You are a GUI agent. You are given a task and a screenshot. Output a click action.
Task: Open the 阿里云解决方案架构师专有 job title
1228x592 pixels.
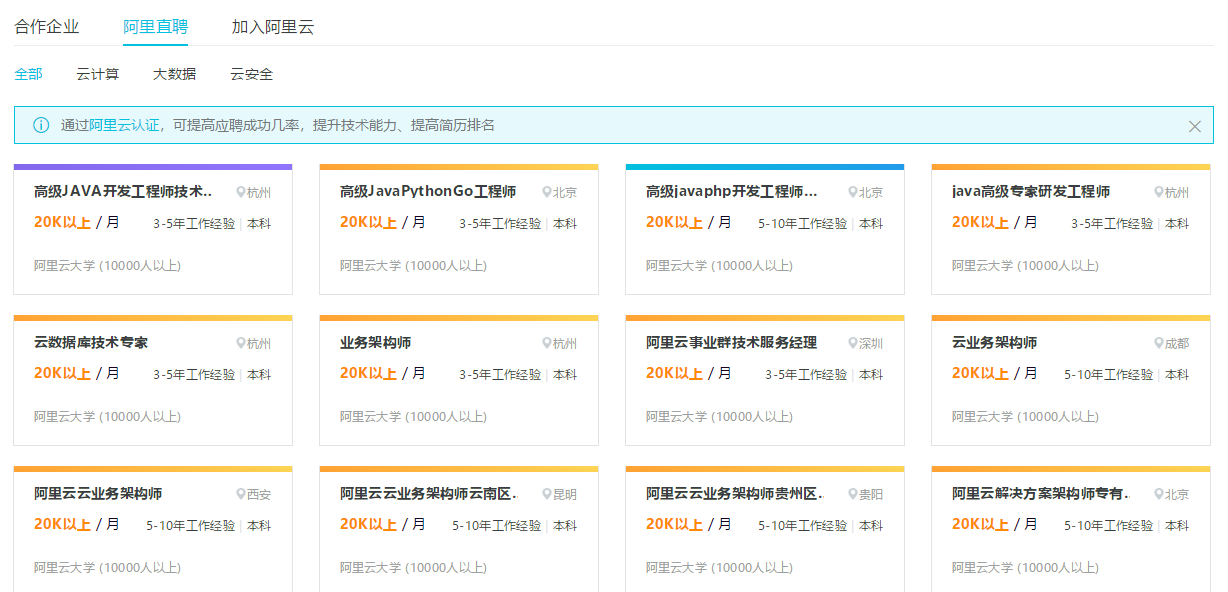tap(1041, 493)
